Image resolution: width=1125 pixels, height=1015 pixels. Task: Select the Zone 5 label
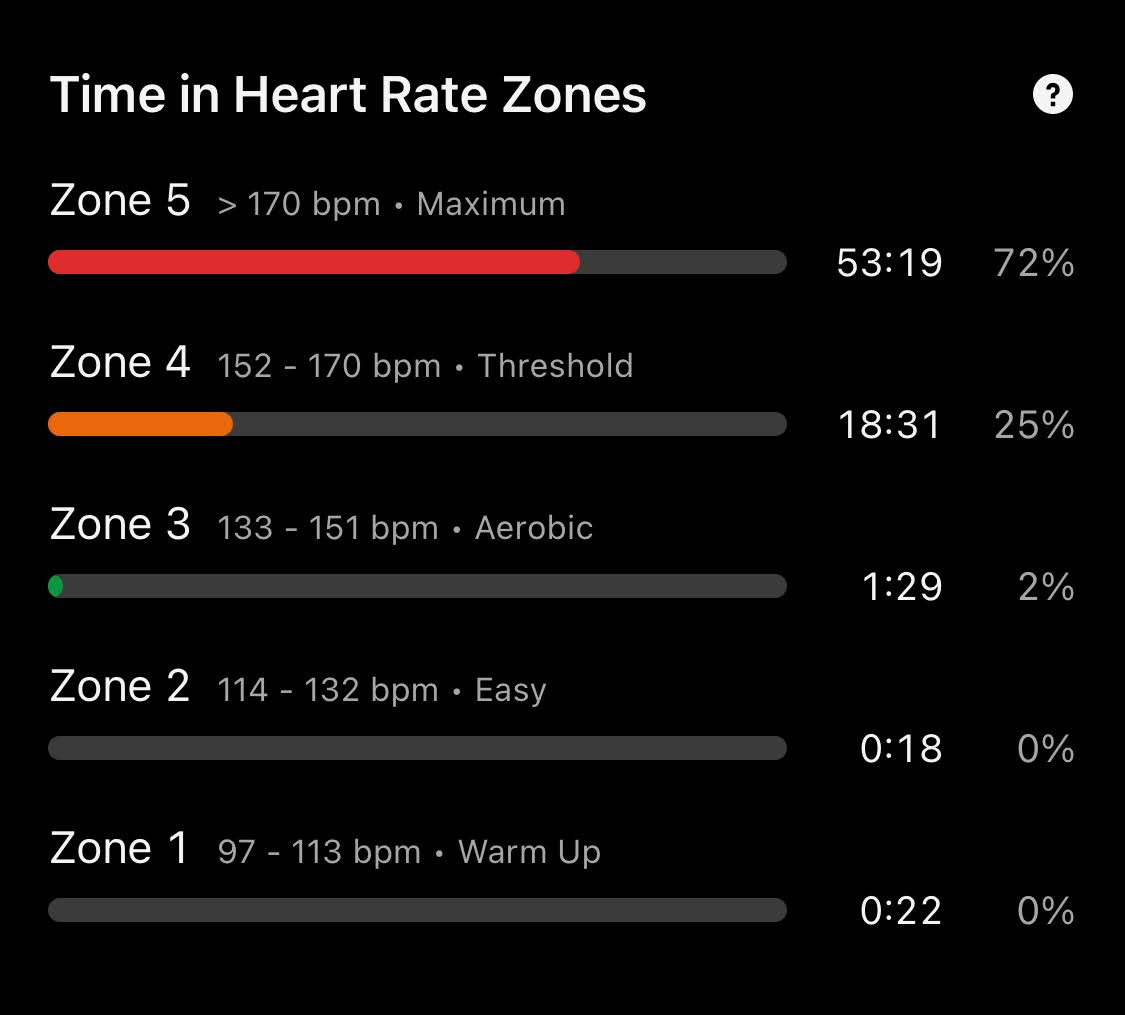(120, 200)
